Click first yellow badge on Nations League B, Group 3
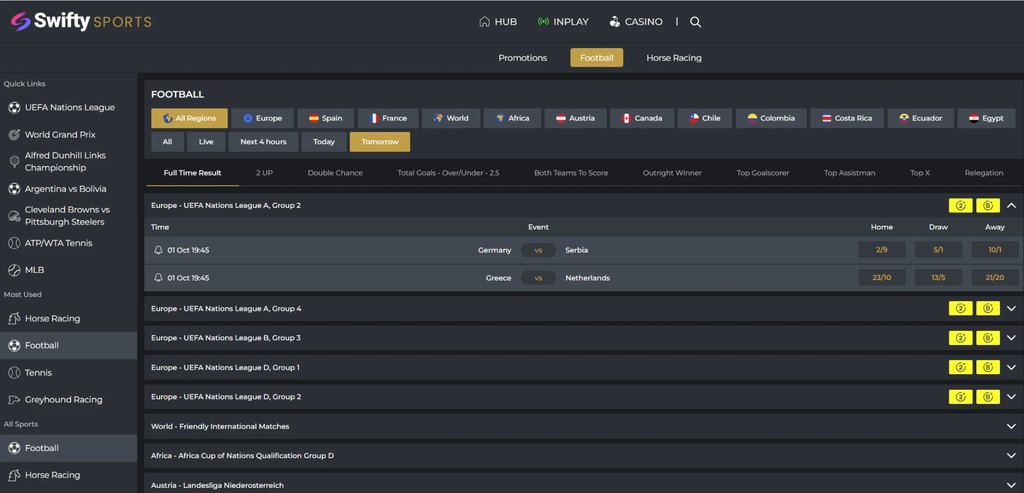The width and height of the screenshot is (1024, 493). 961,338
